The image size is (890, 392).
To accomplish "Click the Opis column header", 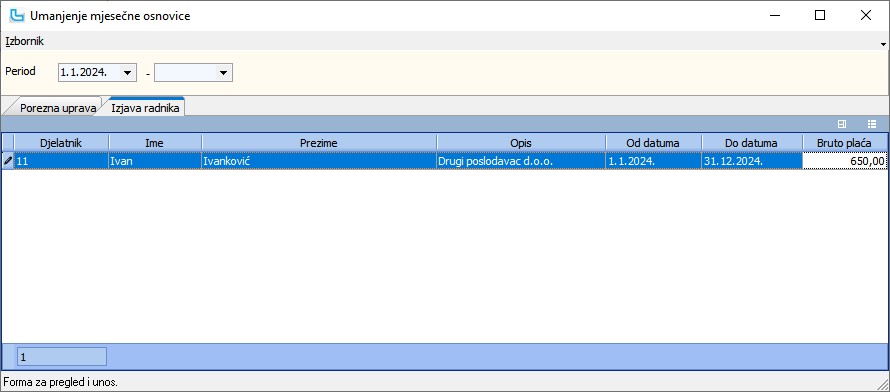I will pos(521,143).
